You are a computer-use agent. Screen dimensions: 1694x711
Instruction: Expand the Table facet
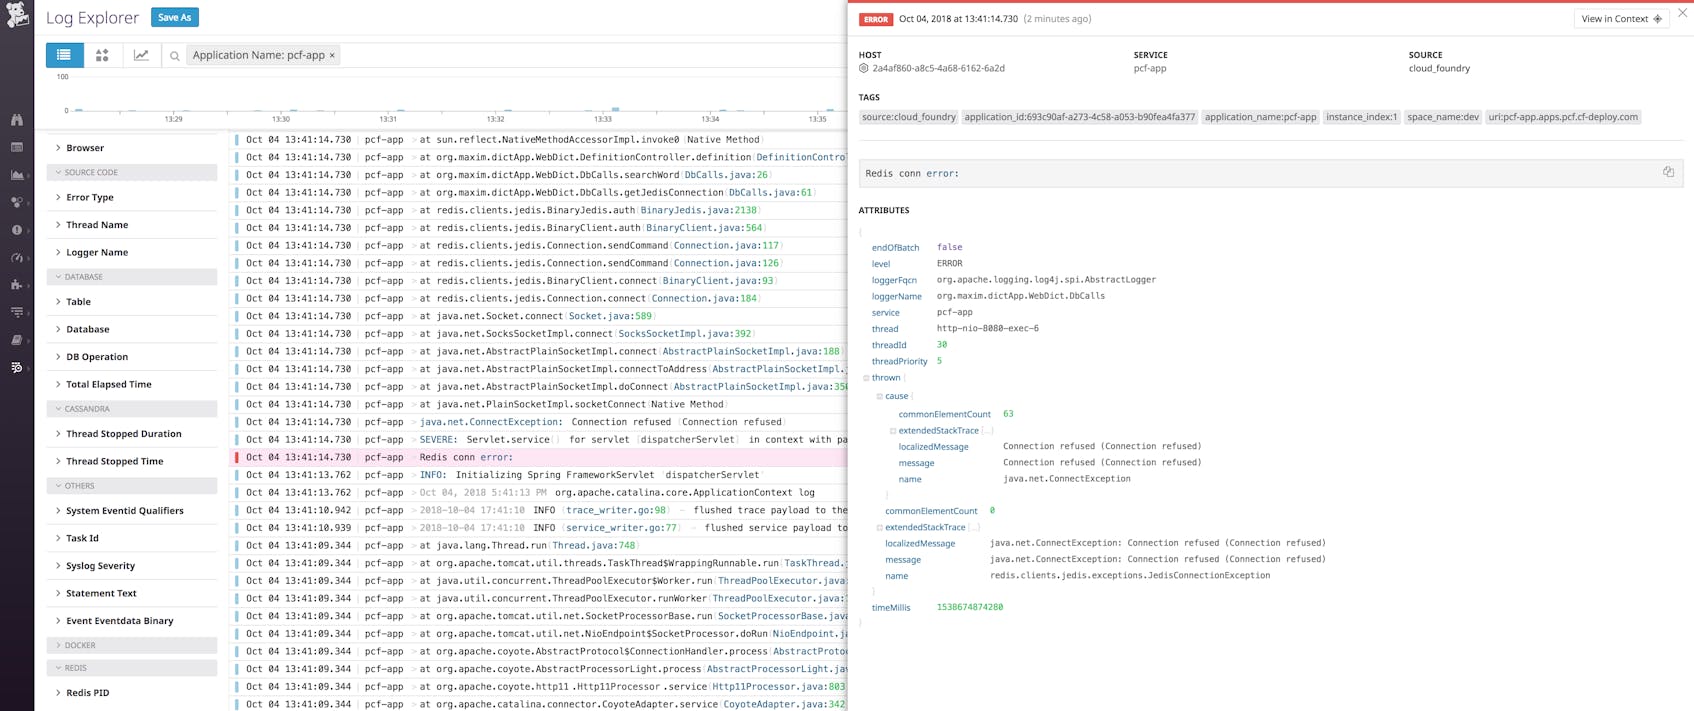point(131,301)
